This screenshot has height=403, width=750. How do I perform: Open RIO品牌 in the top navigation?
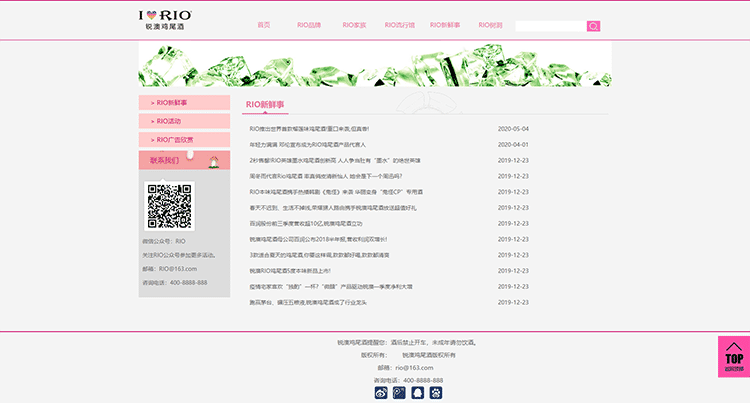point(309,25)
